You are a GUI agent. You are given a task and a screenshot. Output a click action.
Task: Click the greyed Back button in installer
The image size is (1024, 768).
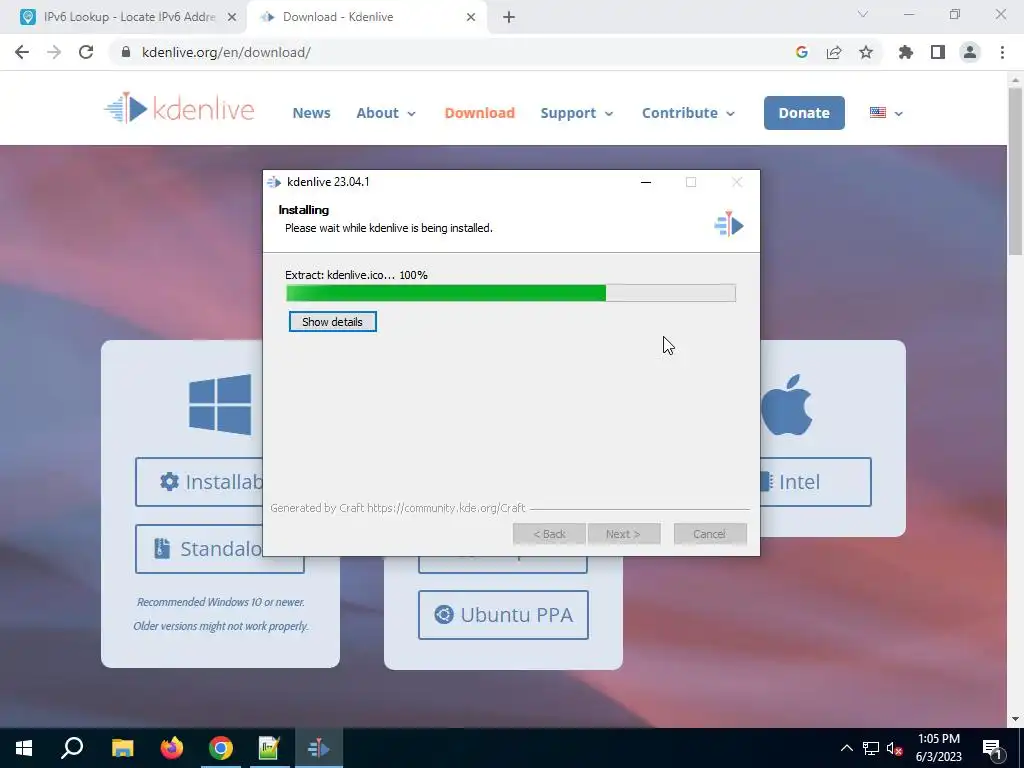tap(549, 534)
